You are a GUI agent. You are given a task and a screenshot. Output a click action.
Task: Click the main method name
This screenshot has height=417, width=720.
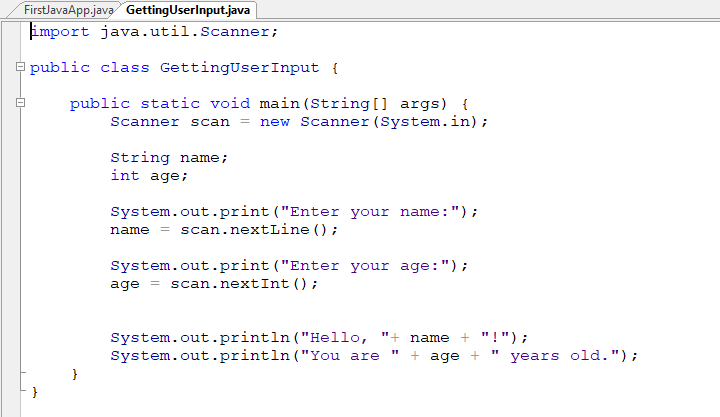coord(280,104)
